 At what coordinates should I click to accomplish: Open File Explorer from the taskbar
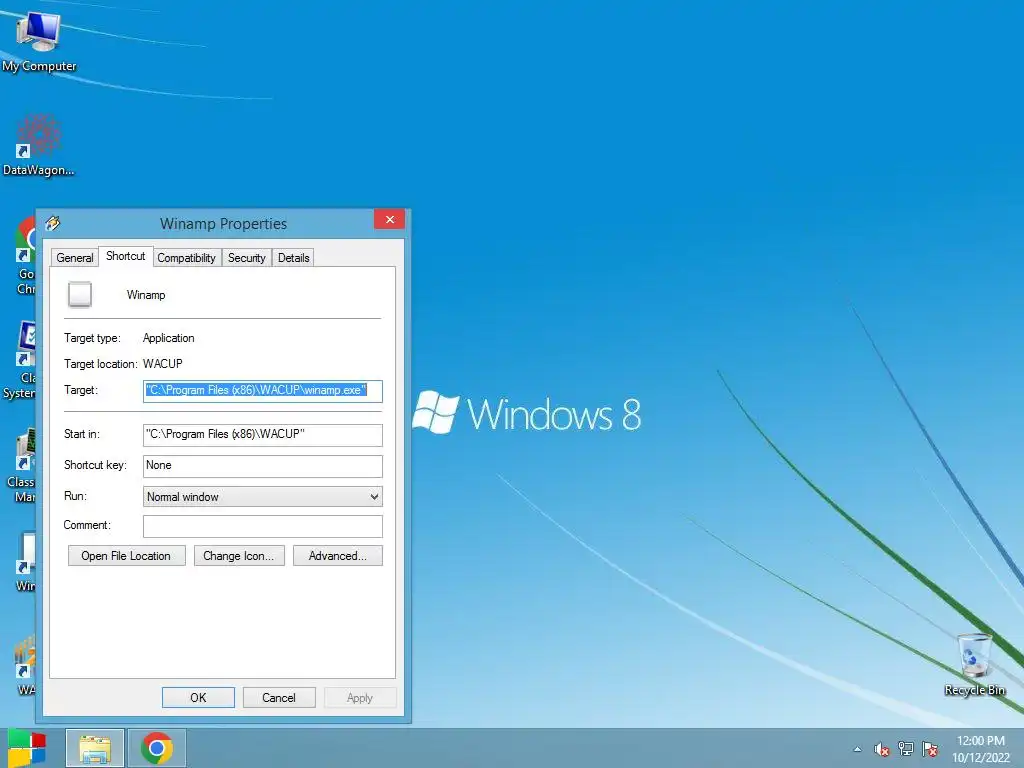pos(95,748)
